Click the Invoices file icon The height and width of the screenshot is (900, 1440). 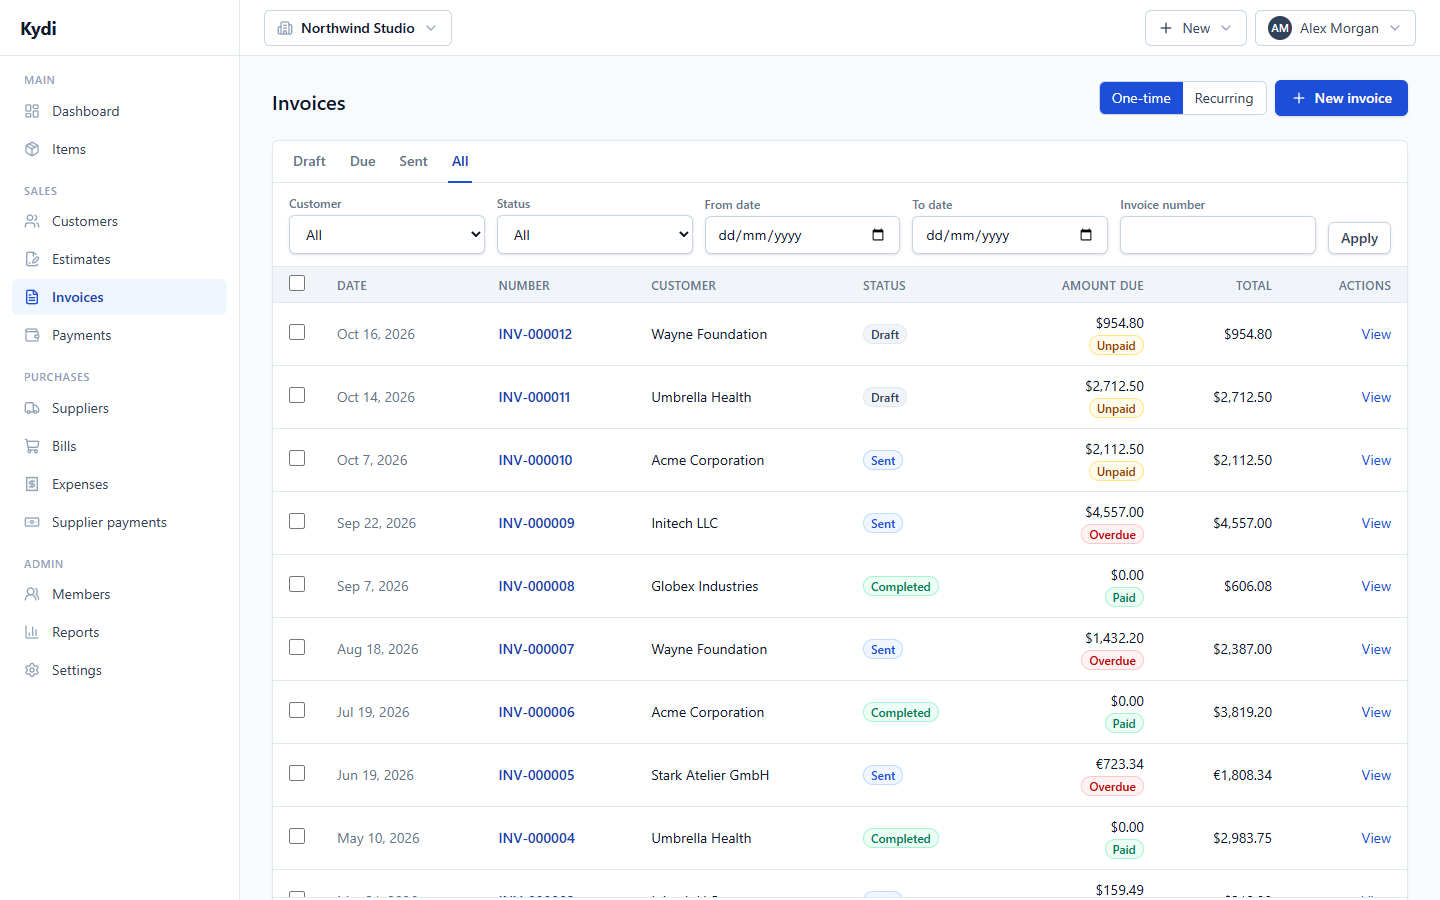point(32,297)
